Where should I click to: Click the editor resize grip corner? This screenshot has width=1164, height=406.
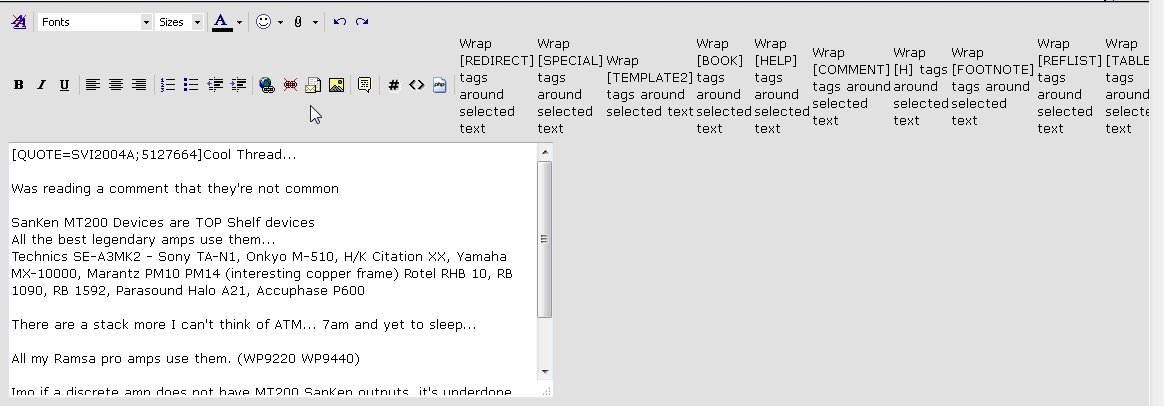pyautogui.click(x=546, y=390)
